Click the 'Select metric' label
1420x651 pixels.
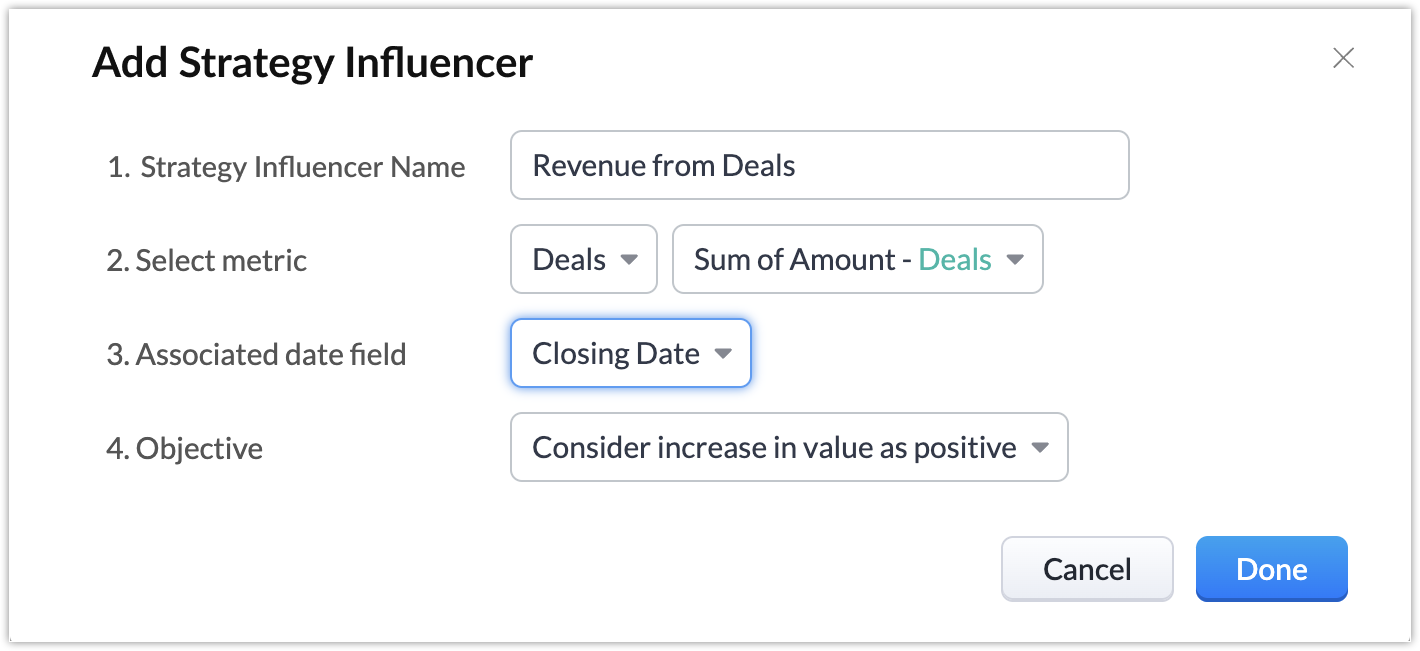pos(207,261)
